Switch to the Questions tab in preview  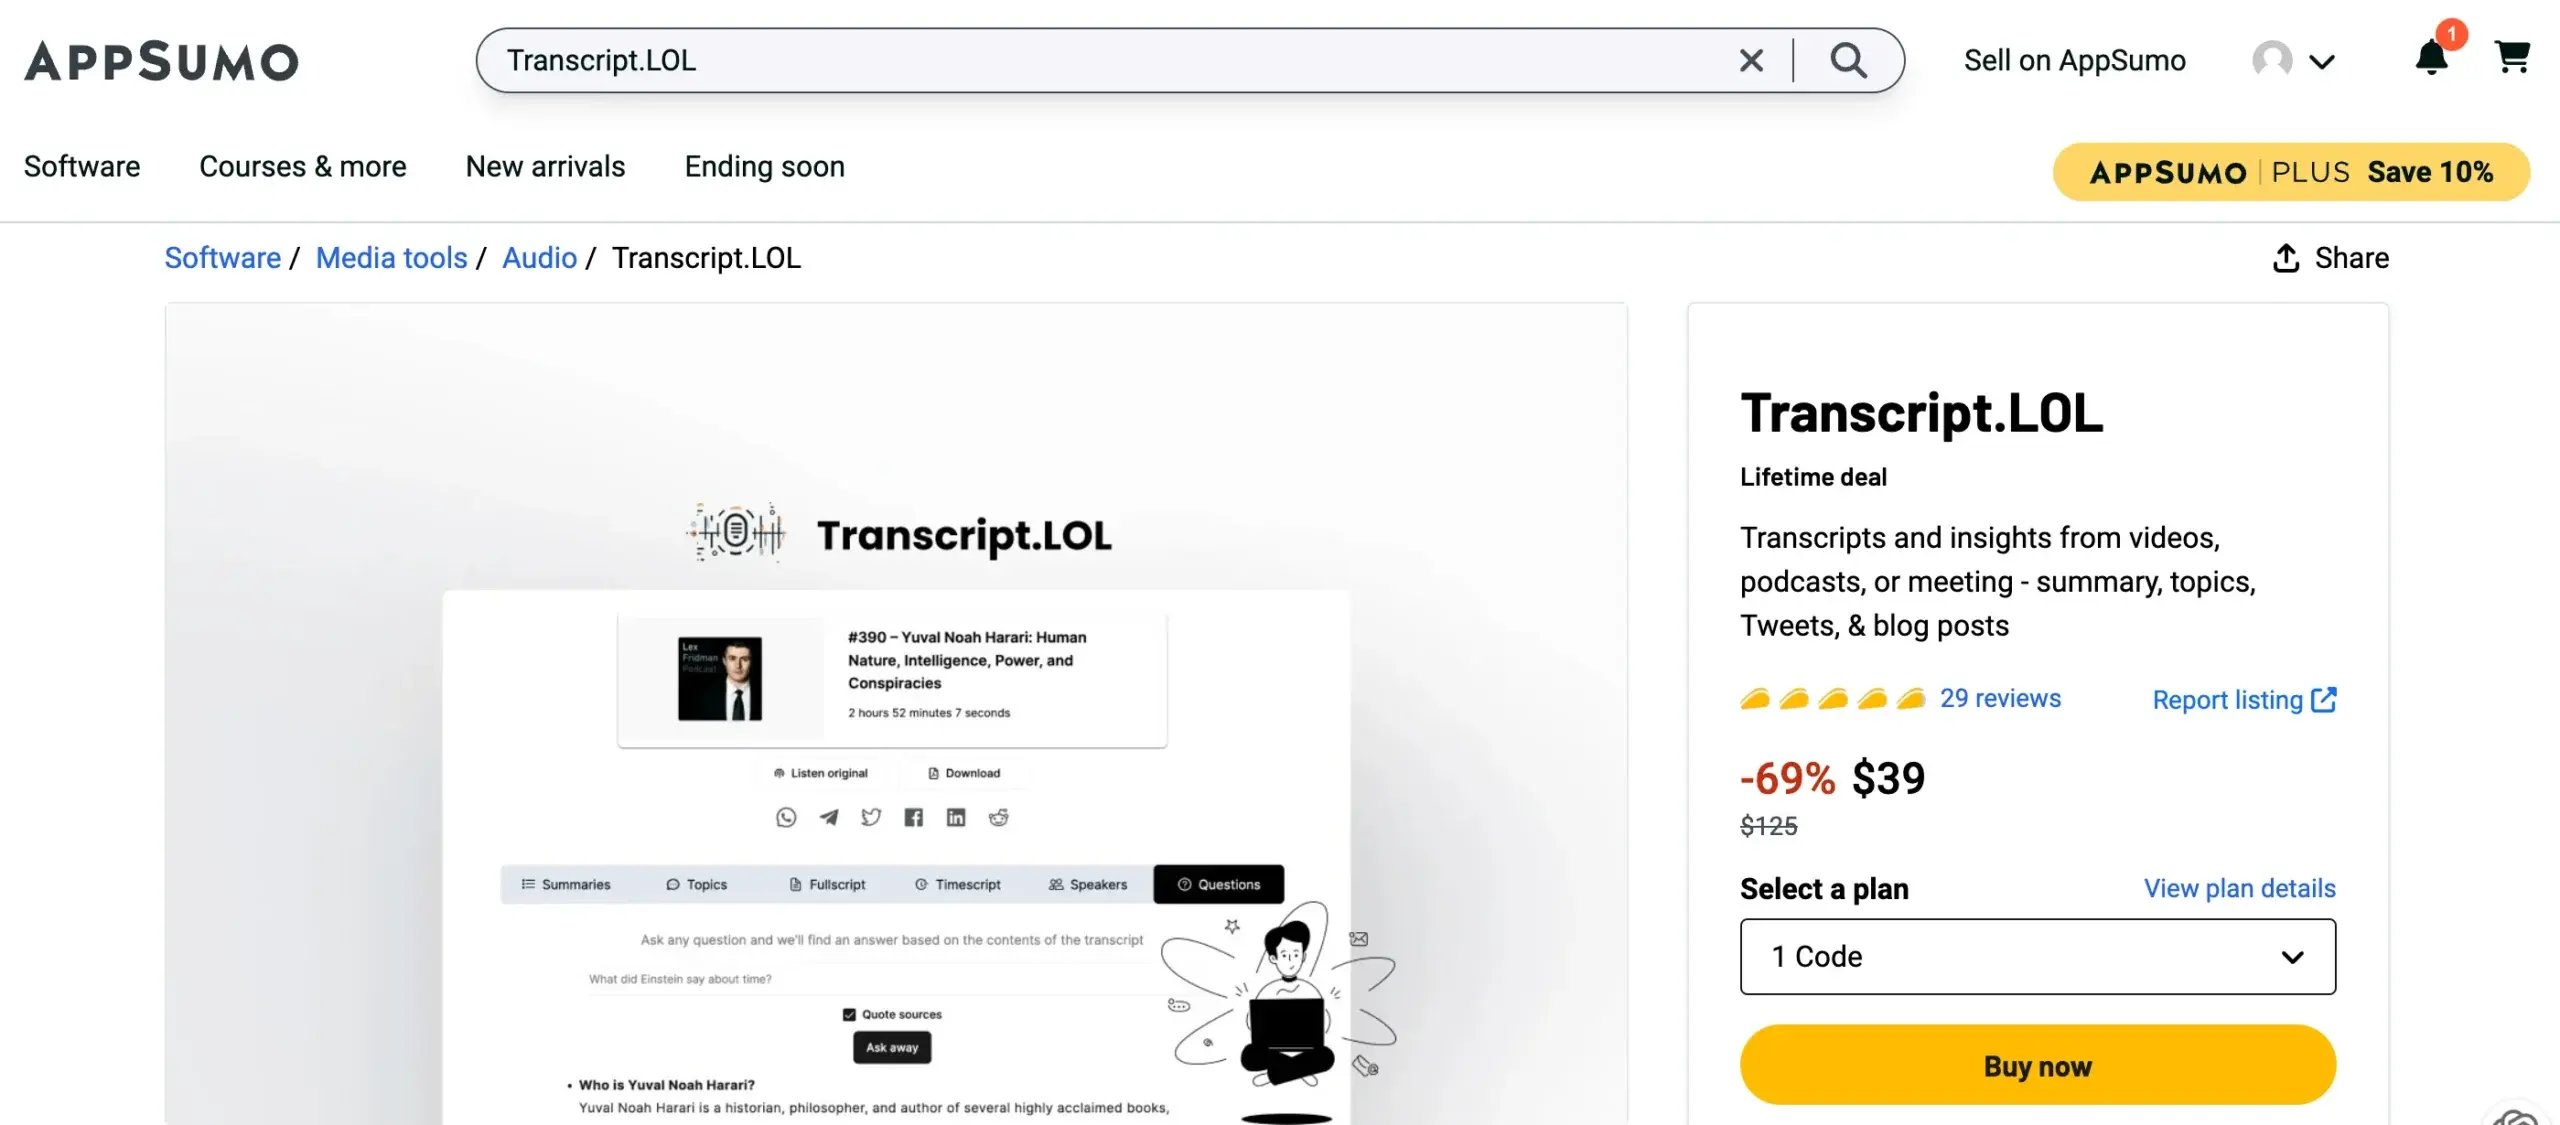click(x=1218, y=885)
